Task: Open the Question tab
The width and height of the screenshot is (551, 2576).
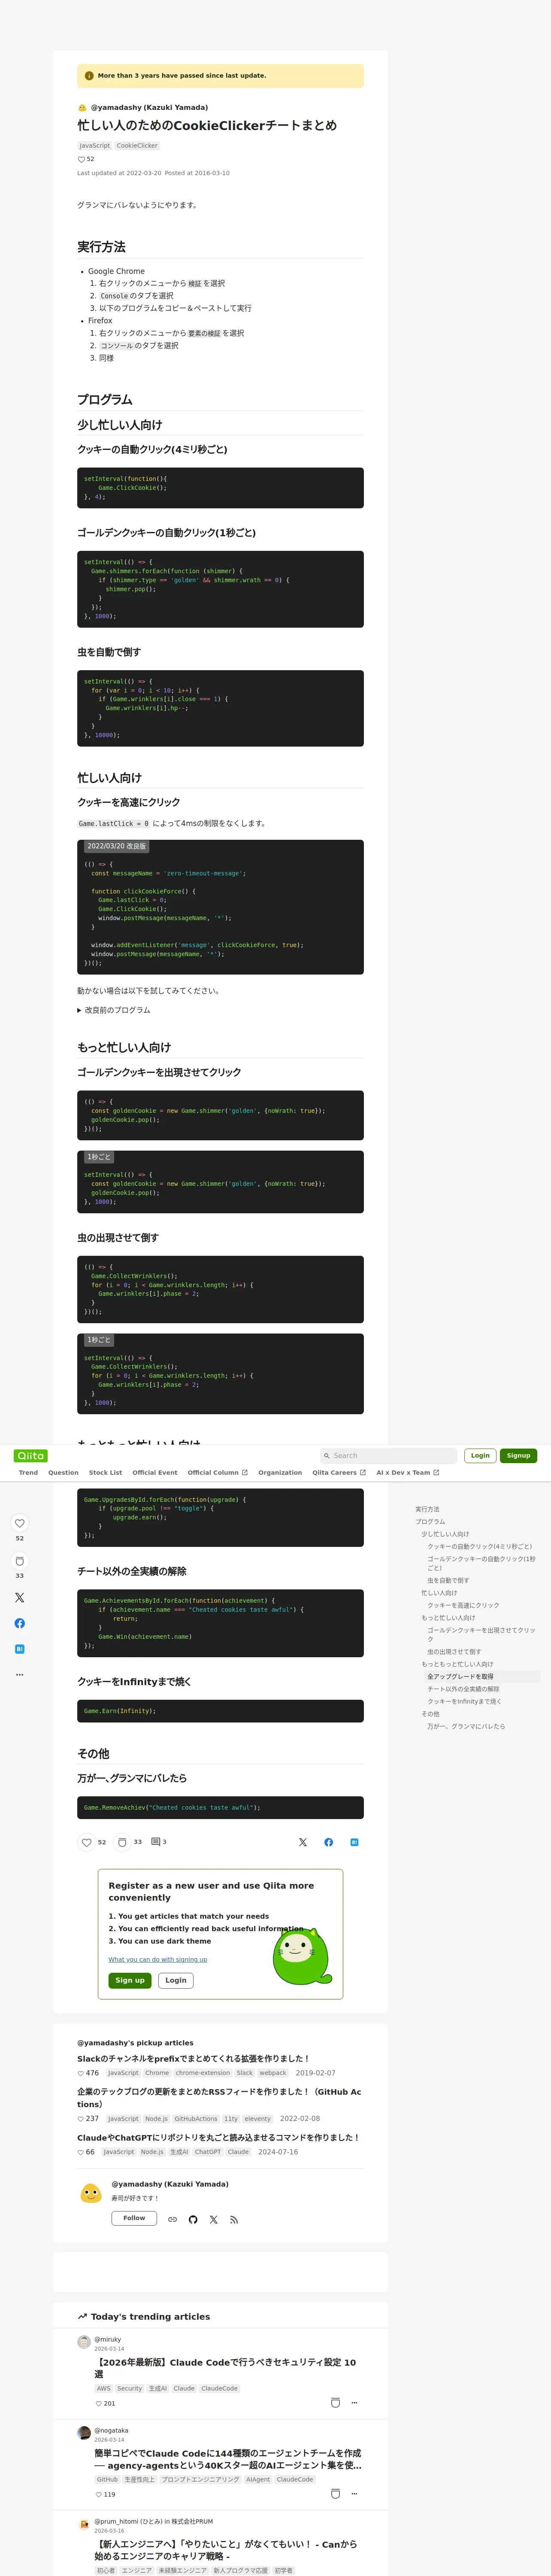Action: click(x=63, y=1472)
